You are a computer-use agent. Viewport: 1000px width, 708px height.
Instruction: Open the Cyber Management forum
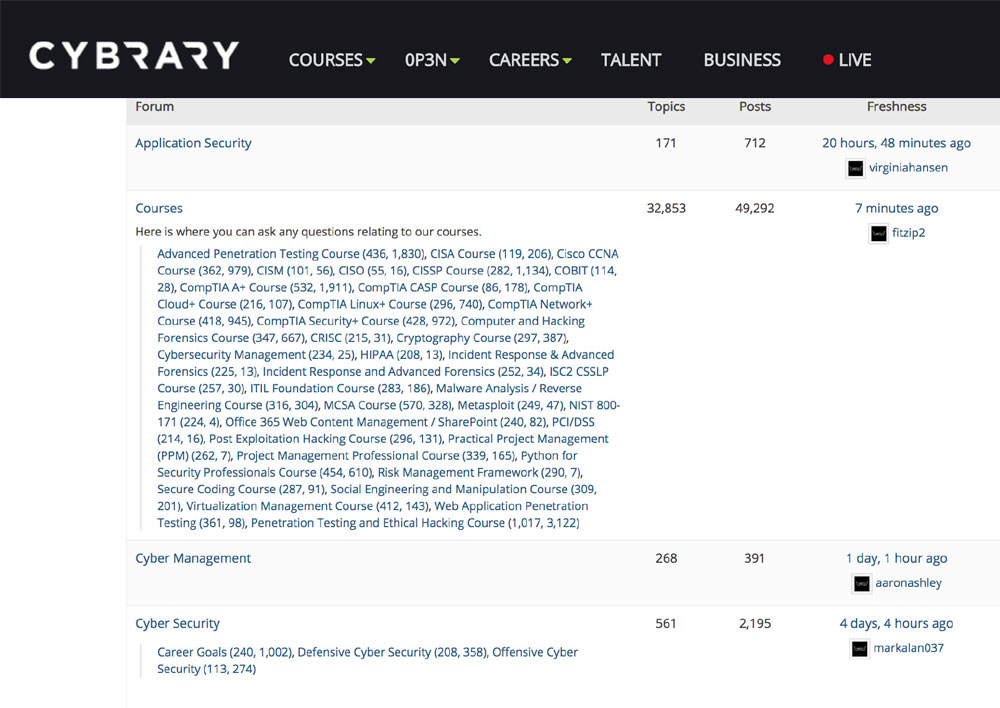[193, 558]
